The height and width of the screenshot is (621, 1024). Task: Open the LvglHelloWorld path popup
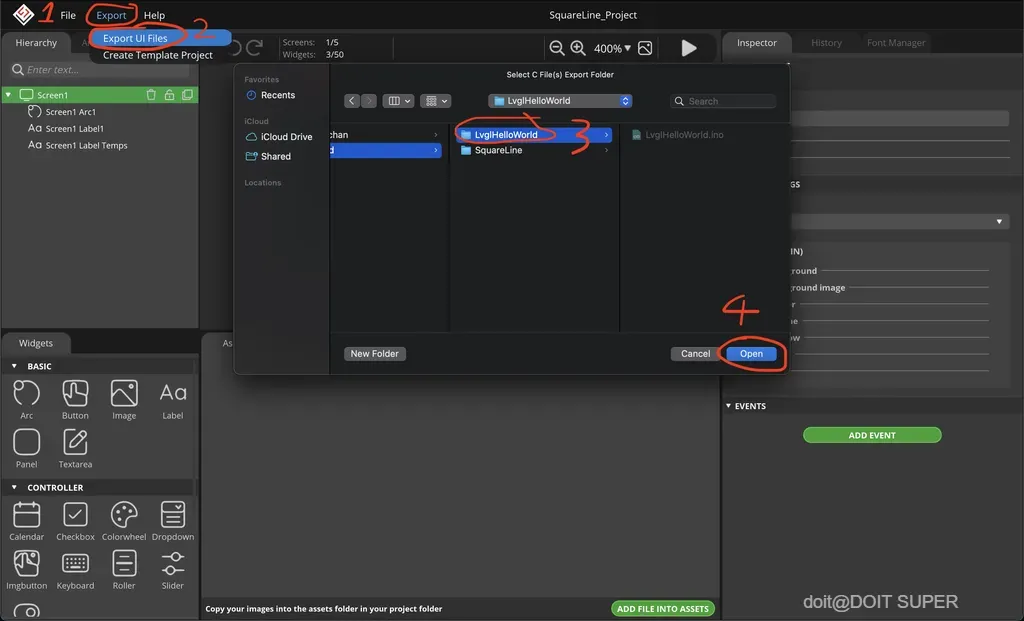[560, 101]
